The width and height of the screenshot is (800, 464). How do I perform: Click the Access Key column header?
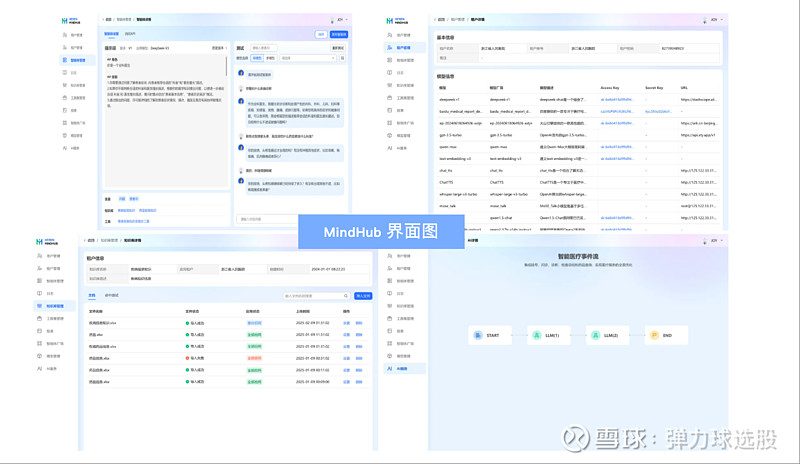(x=610, y=88)
